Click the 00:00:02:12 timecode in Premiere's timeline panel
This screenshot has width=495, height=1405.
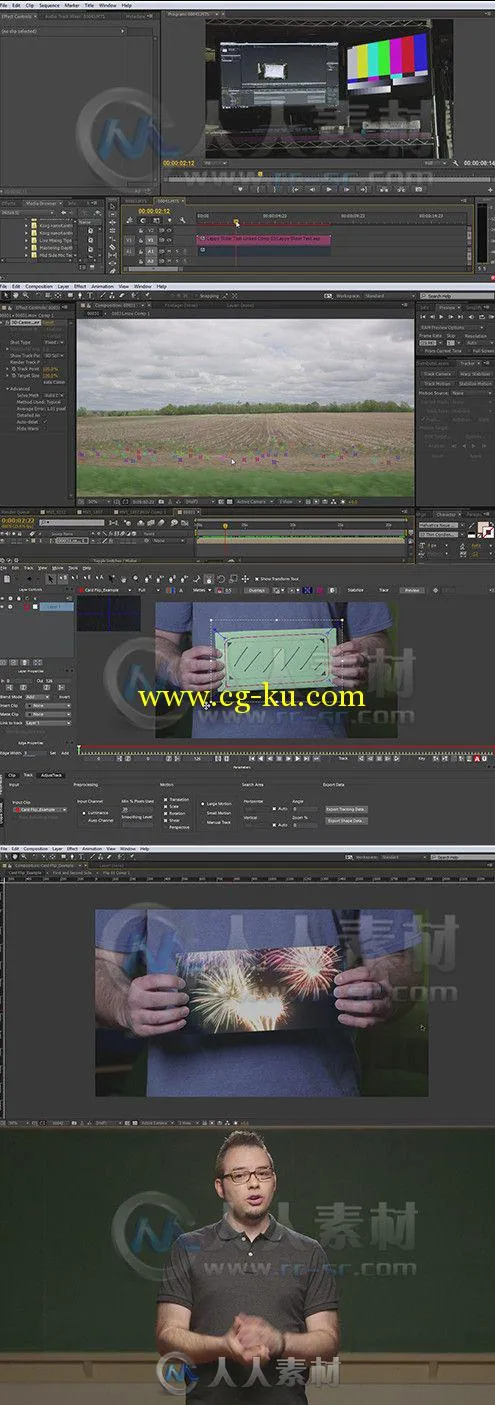(x=153, y=211)
